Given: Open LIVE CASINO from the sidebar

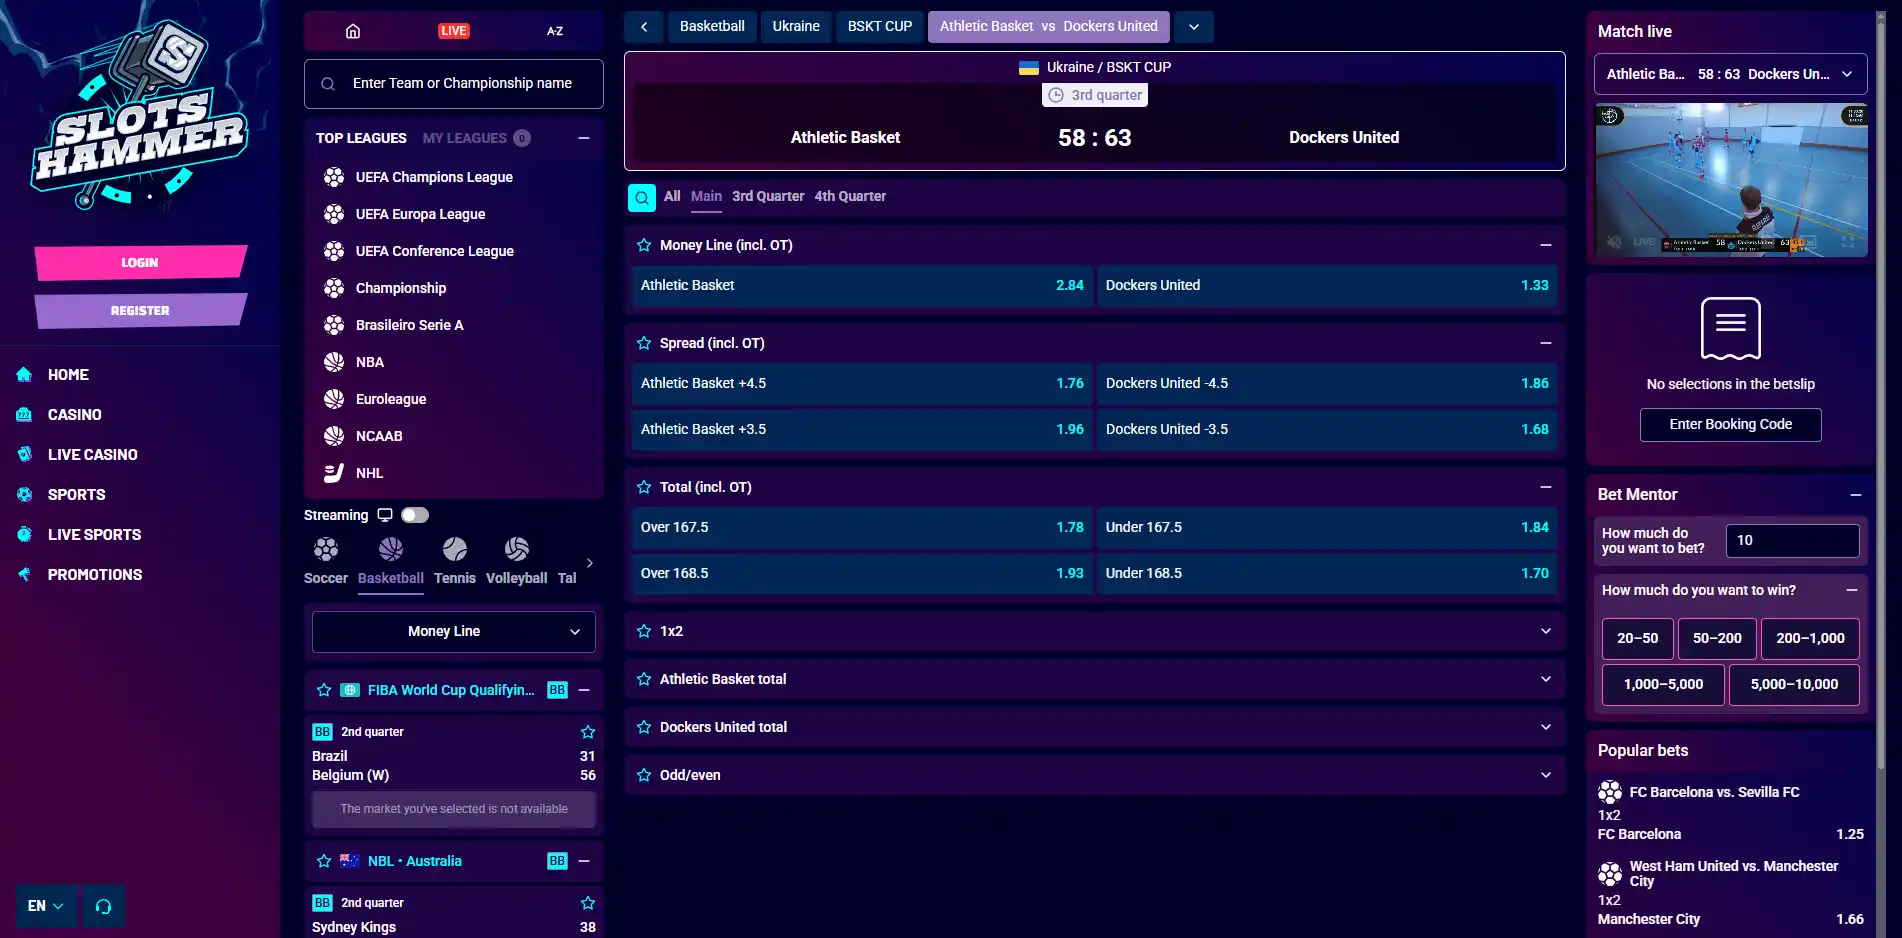Looking at the screenshot, I should [93, 455].
